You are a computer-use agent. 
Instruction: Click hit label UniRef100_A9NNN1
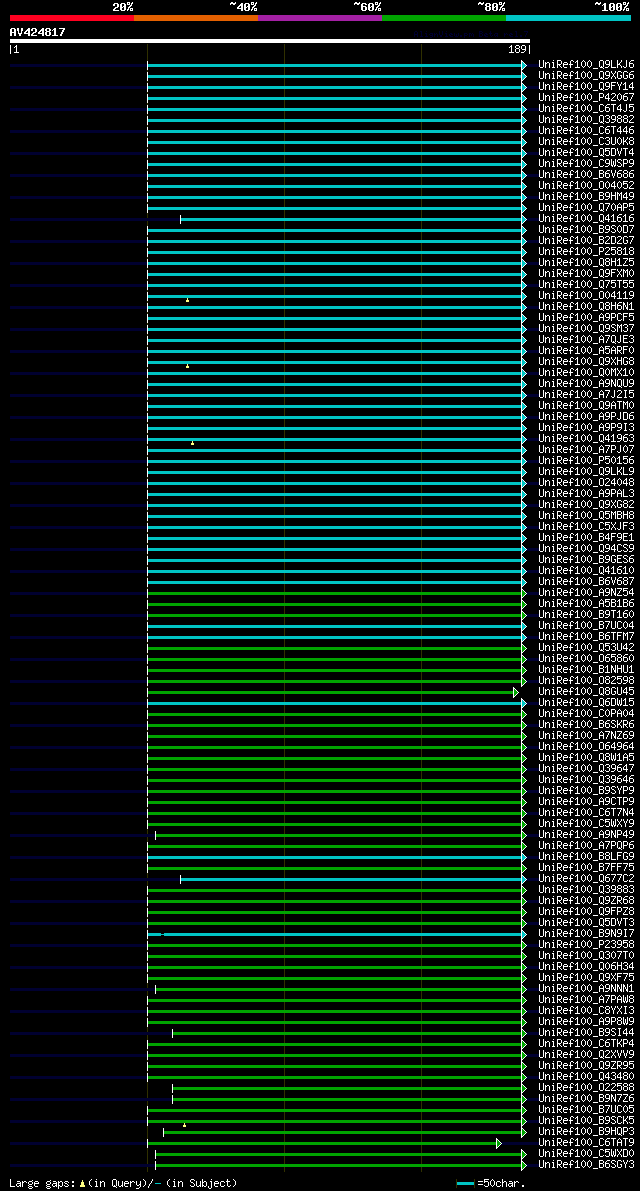tap(586, 988)
